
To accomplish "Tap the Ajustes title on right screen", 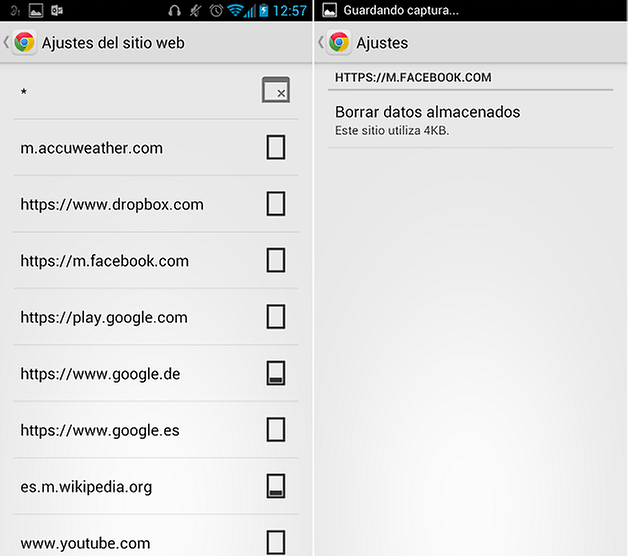I will tap(382, 43).
